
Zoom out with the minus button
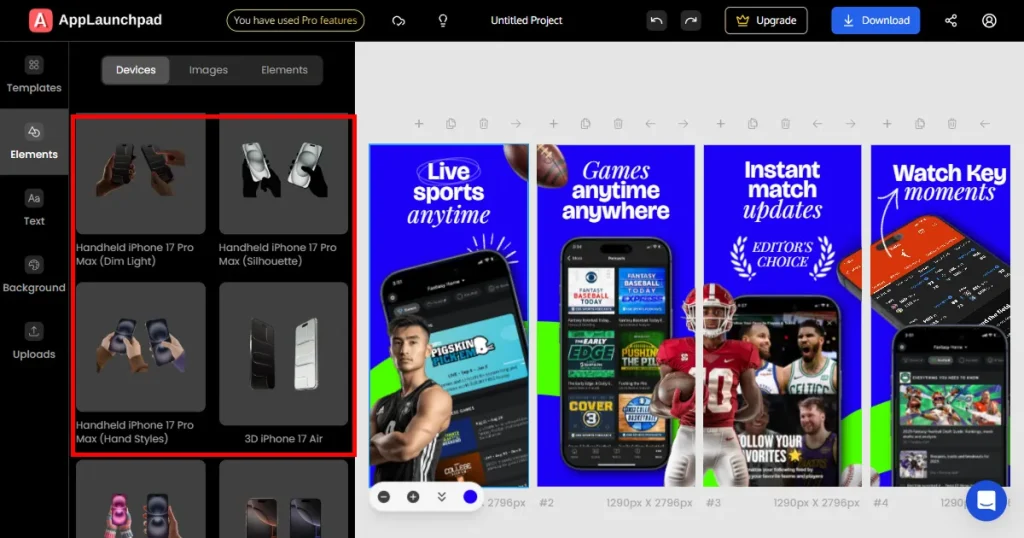384,496
